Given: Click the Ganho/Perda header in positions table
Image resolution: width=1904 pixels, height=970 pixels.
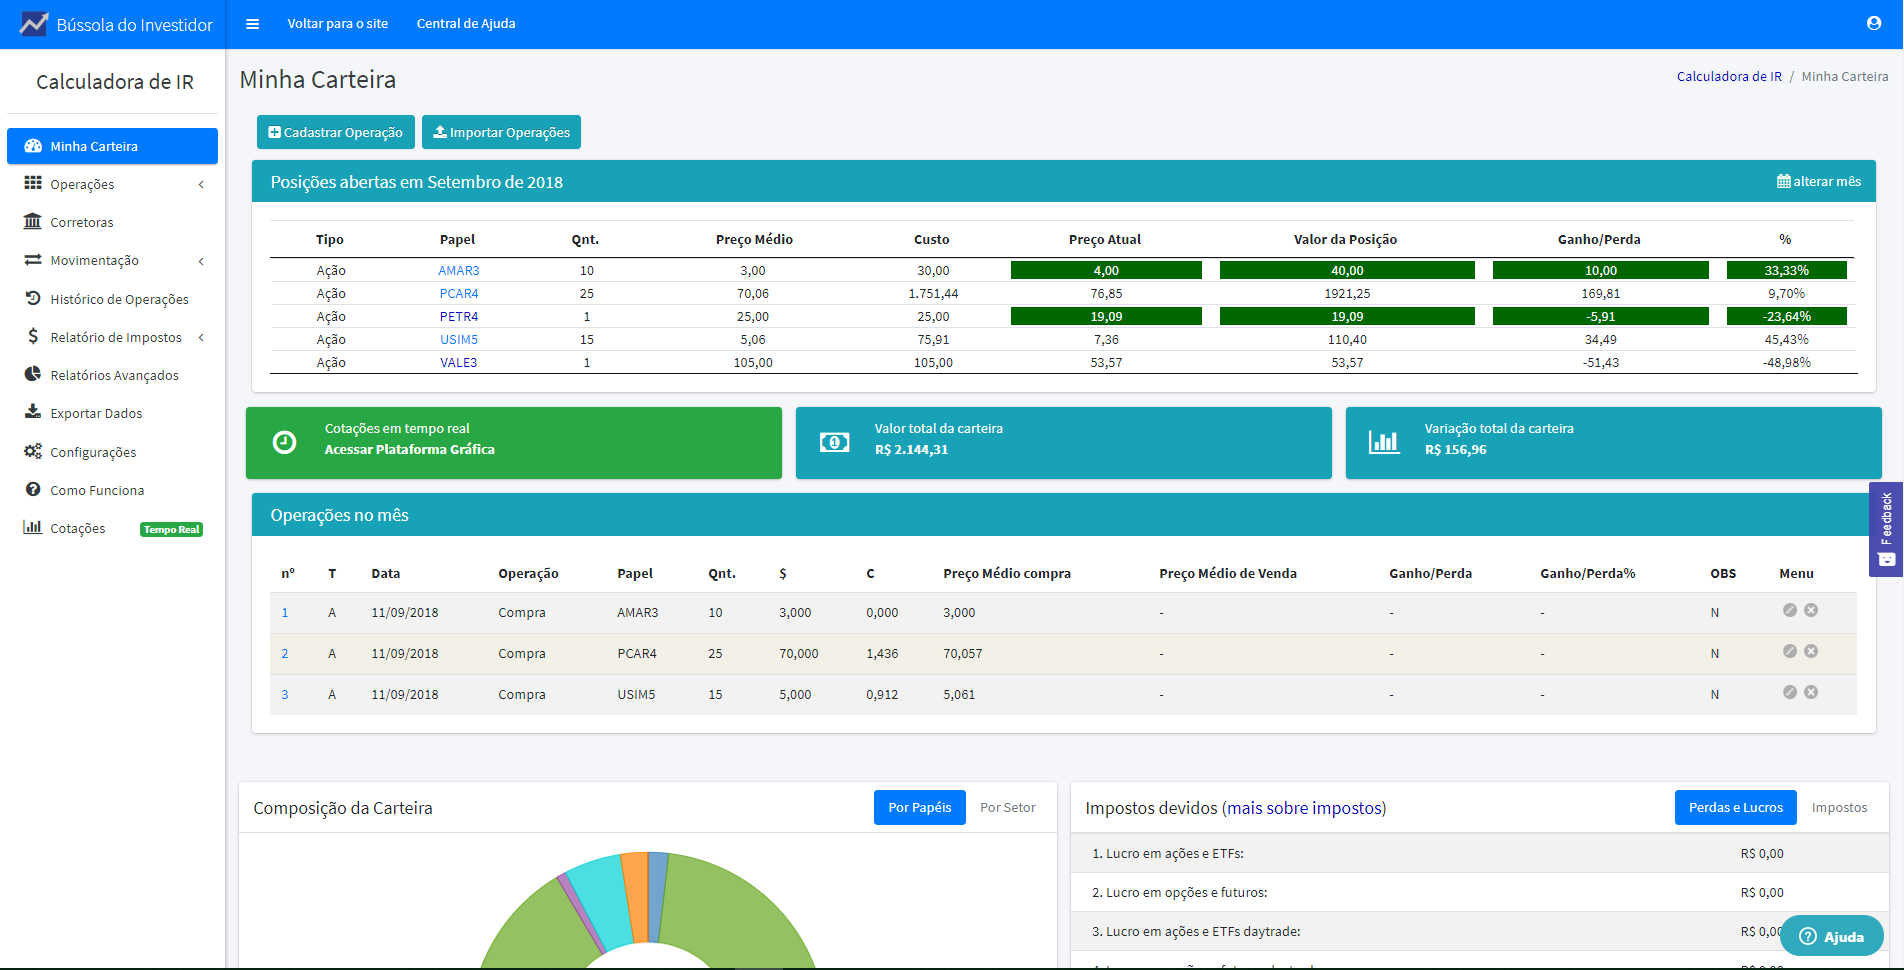Looking at the screenshot, I should [1598, 239].
